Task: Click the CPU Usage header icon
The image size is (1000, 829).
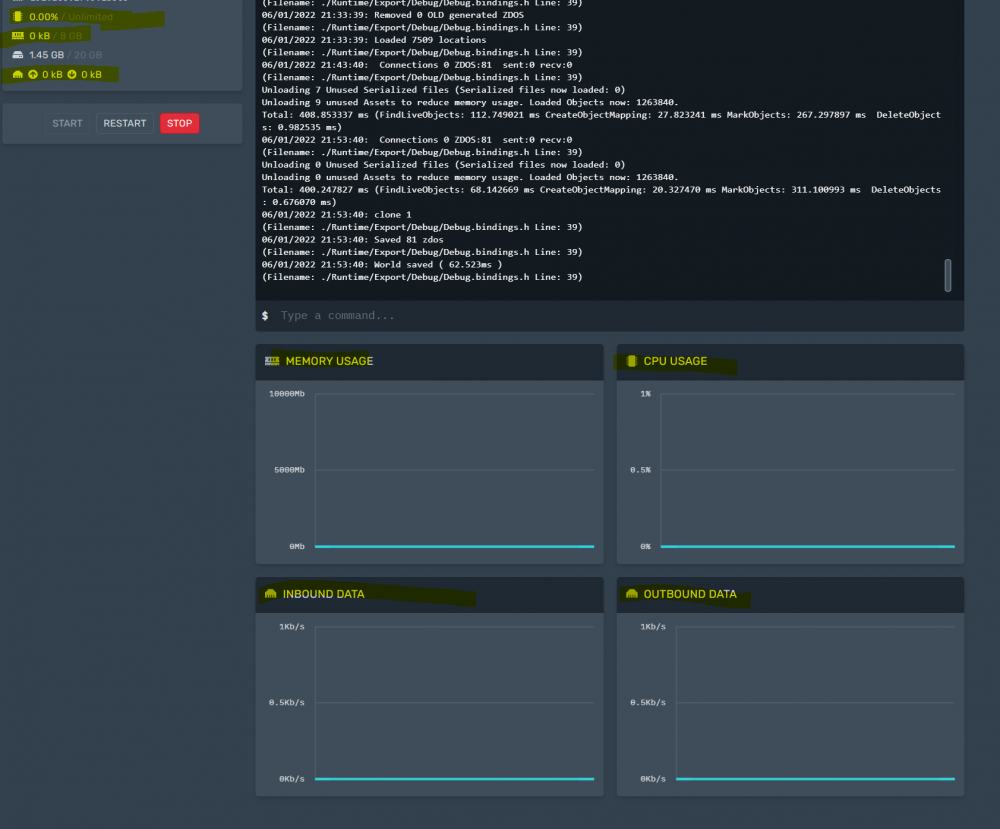Action: tap(631, 361)
